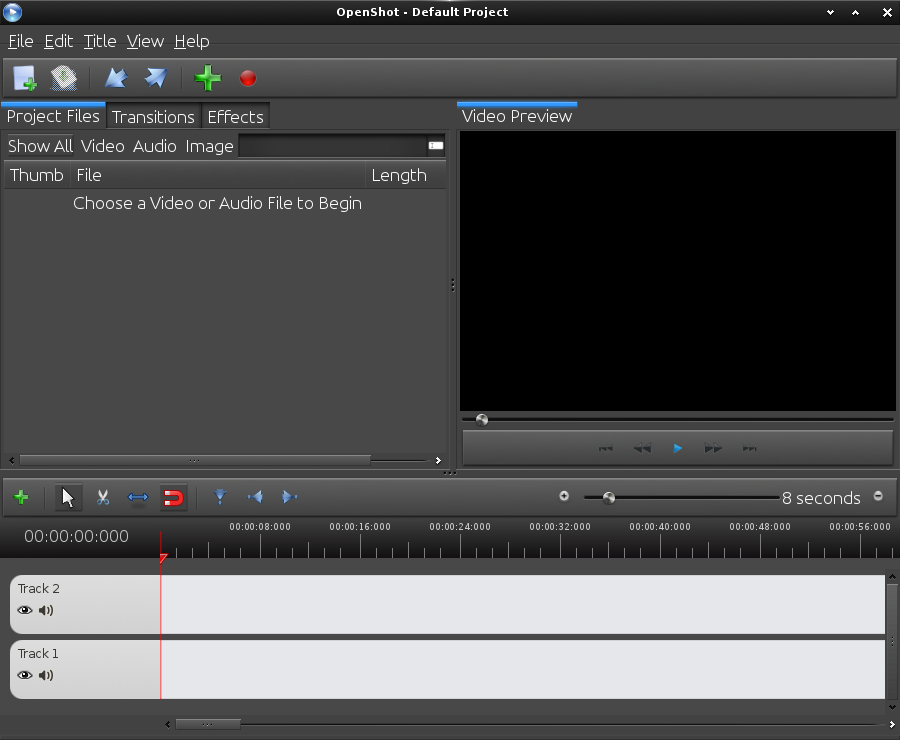
Task: Click the zoom out timeline minus icon
Action: click(x=878, y=496)
